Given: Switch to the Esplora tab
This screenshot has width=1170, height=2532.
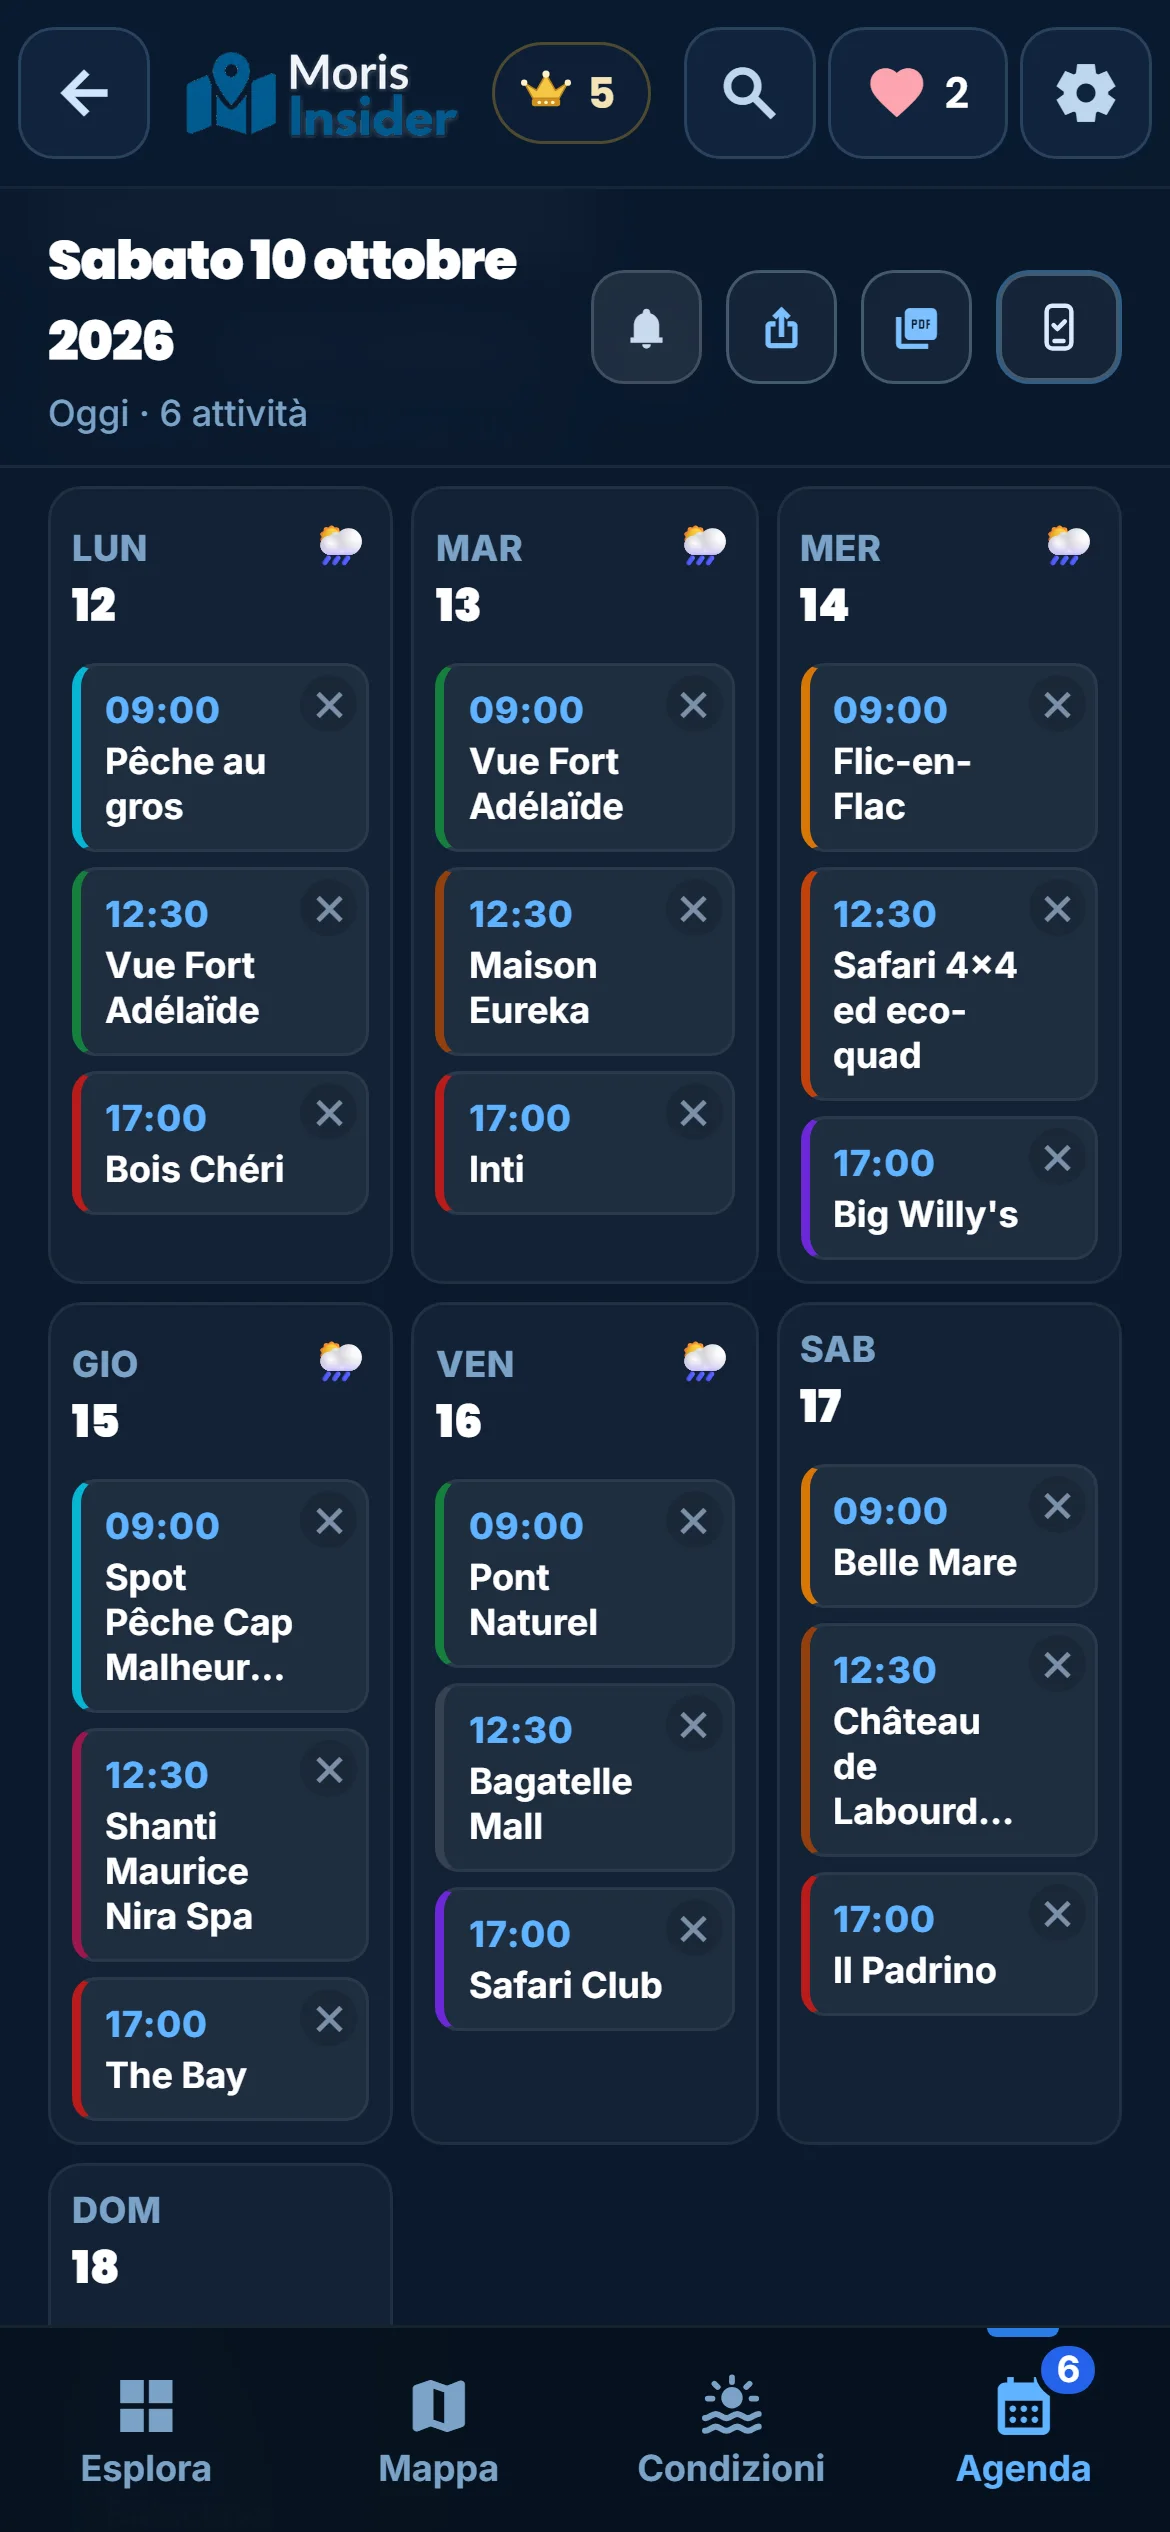Looking at the screenshot, I should [146, 2431].
